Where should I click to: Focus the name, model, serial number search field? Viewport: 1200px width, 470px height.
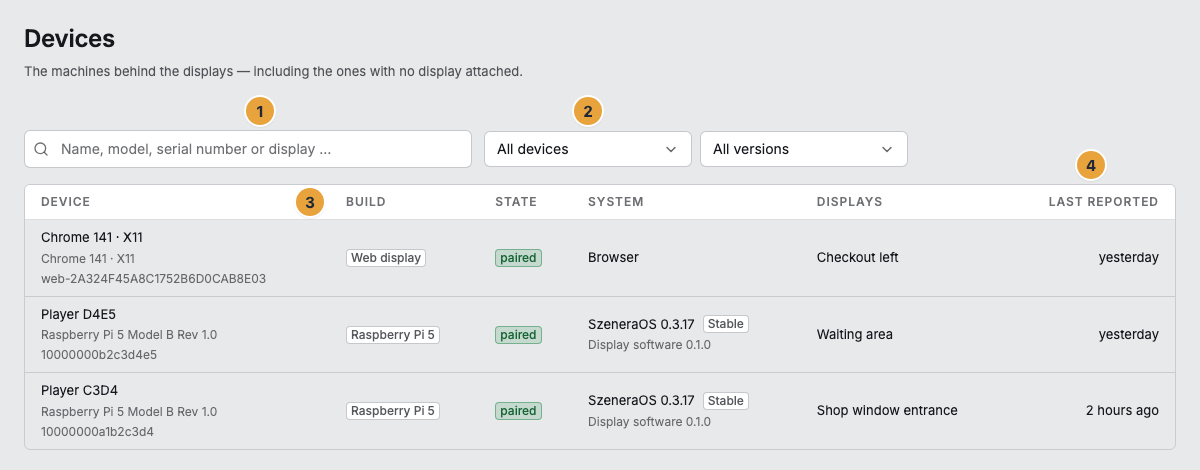click(x=248, y=149)
